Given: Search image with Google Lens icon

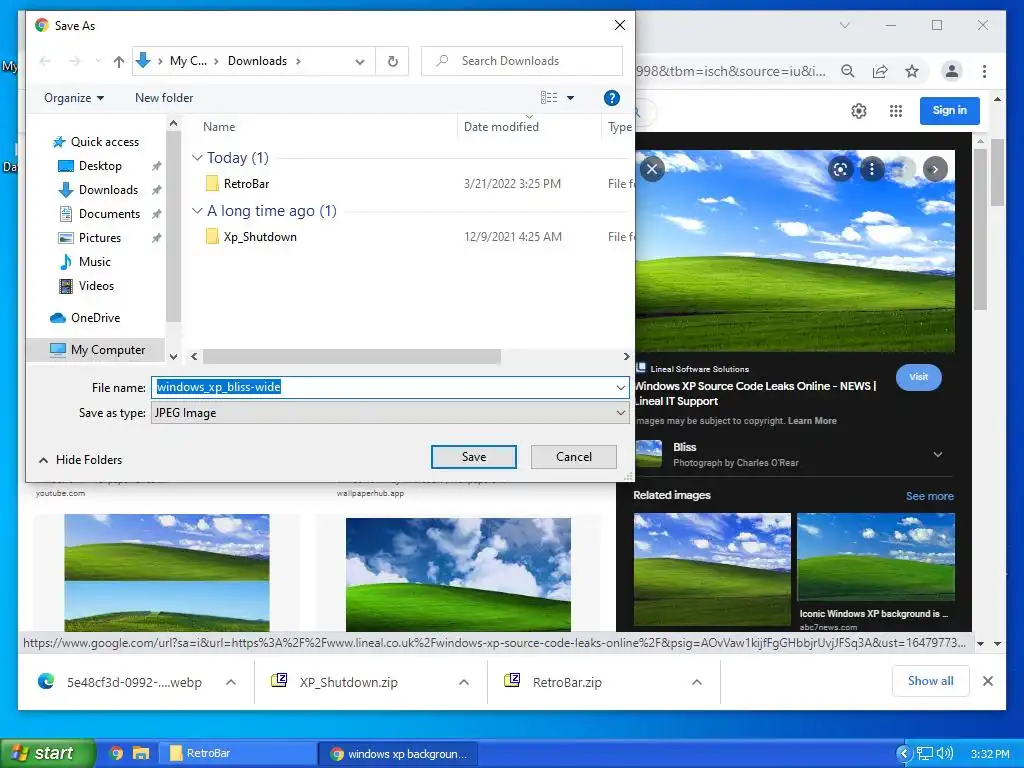Looking at the screenshot, I should coord(840,170).
